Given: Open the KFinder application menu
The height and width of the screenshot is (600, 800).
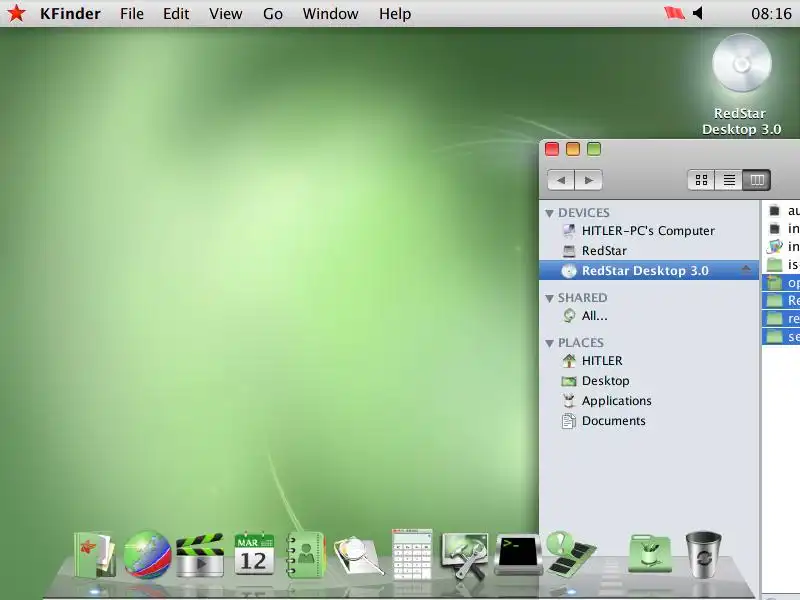Looking at the screenshot, I should point(70,14).
